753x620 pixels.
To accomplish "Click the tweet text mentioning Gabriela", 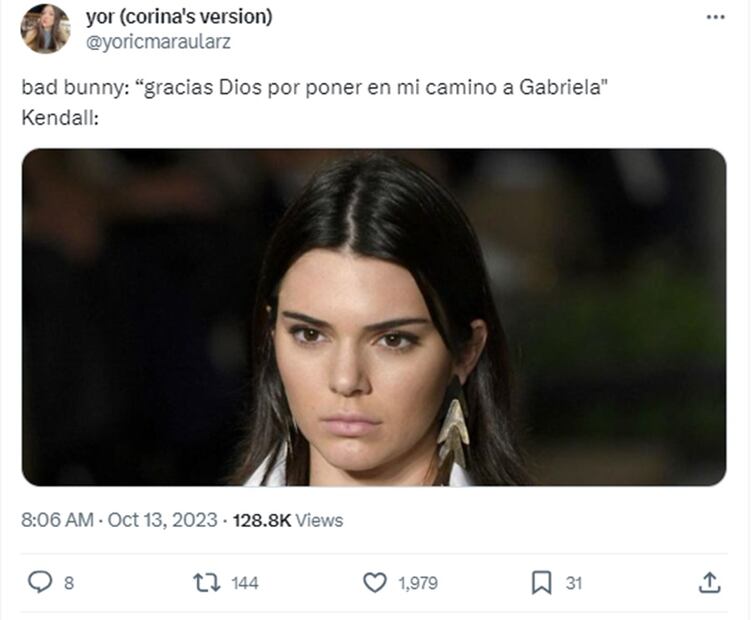I will click(315, 87).
